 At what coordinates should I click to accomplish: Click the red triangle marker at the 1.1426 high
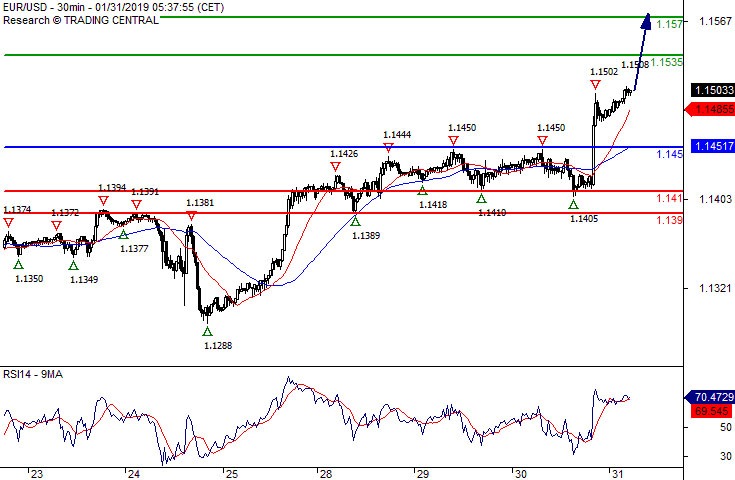click(x=335, y=167)
